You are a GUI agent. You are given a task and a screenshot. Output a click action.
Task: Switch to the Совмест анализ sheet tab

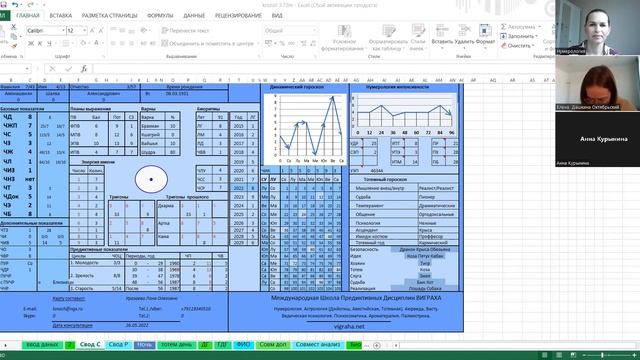click(x=318, y=345)
